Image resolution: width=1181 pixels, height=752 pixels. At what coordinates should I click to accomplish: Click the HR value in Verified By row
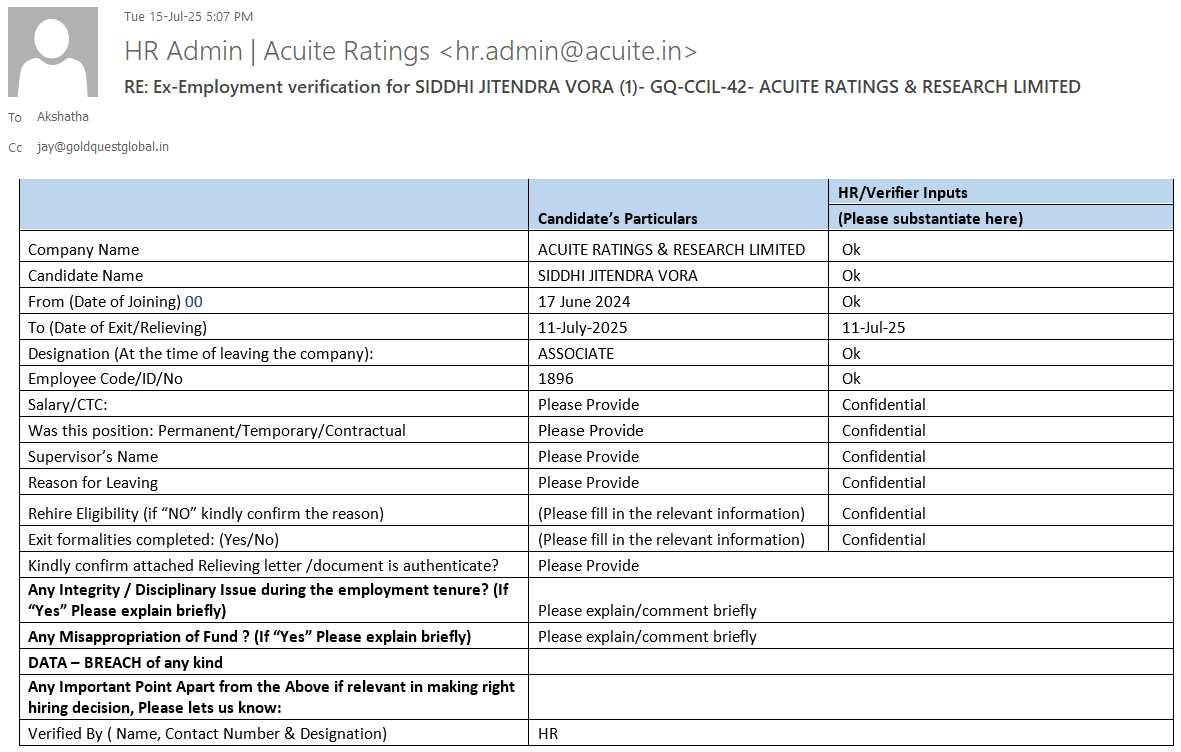coord(548,734)
